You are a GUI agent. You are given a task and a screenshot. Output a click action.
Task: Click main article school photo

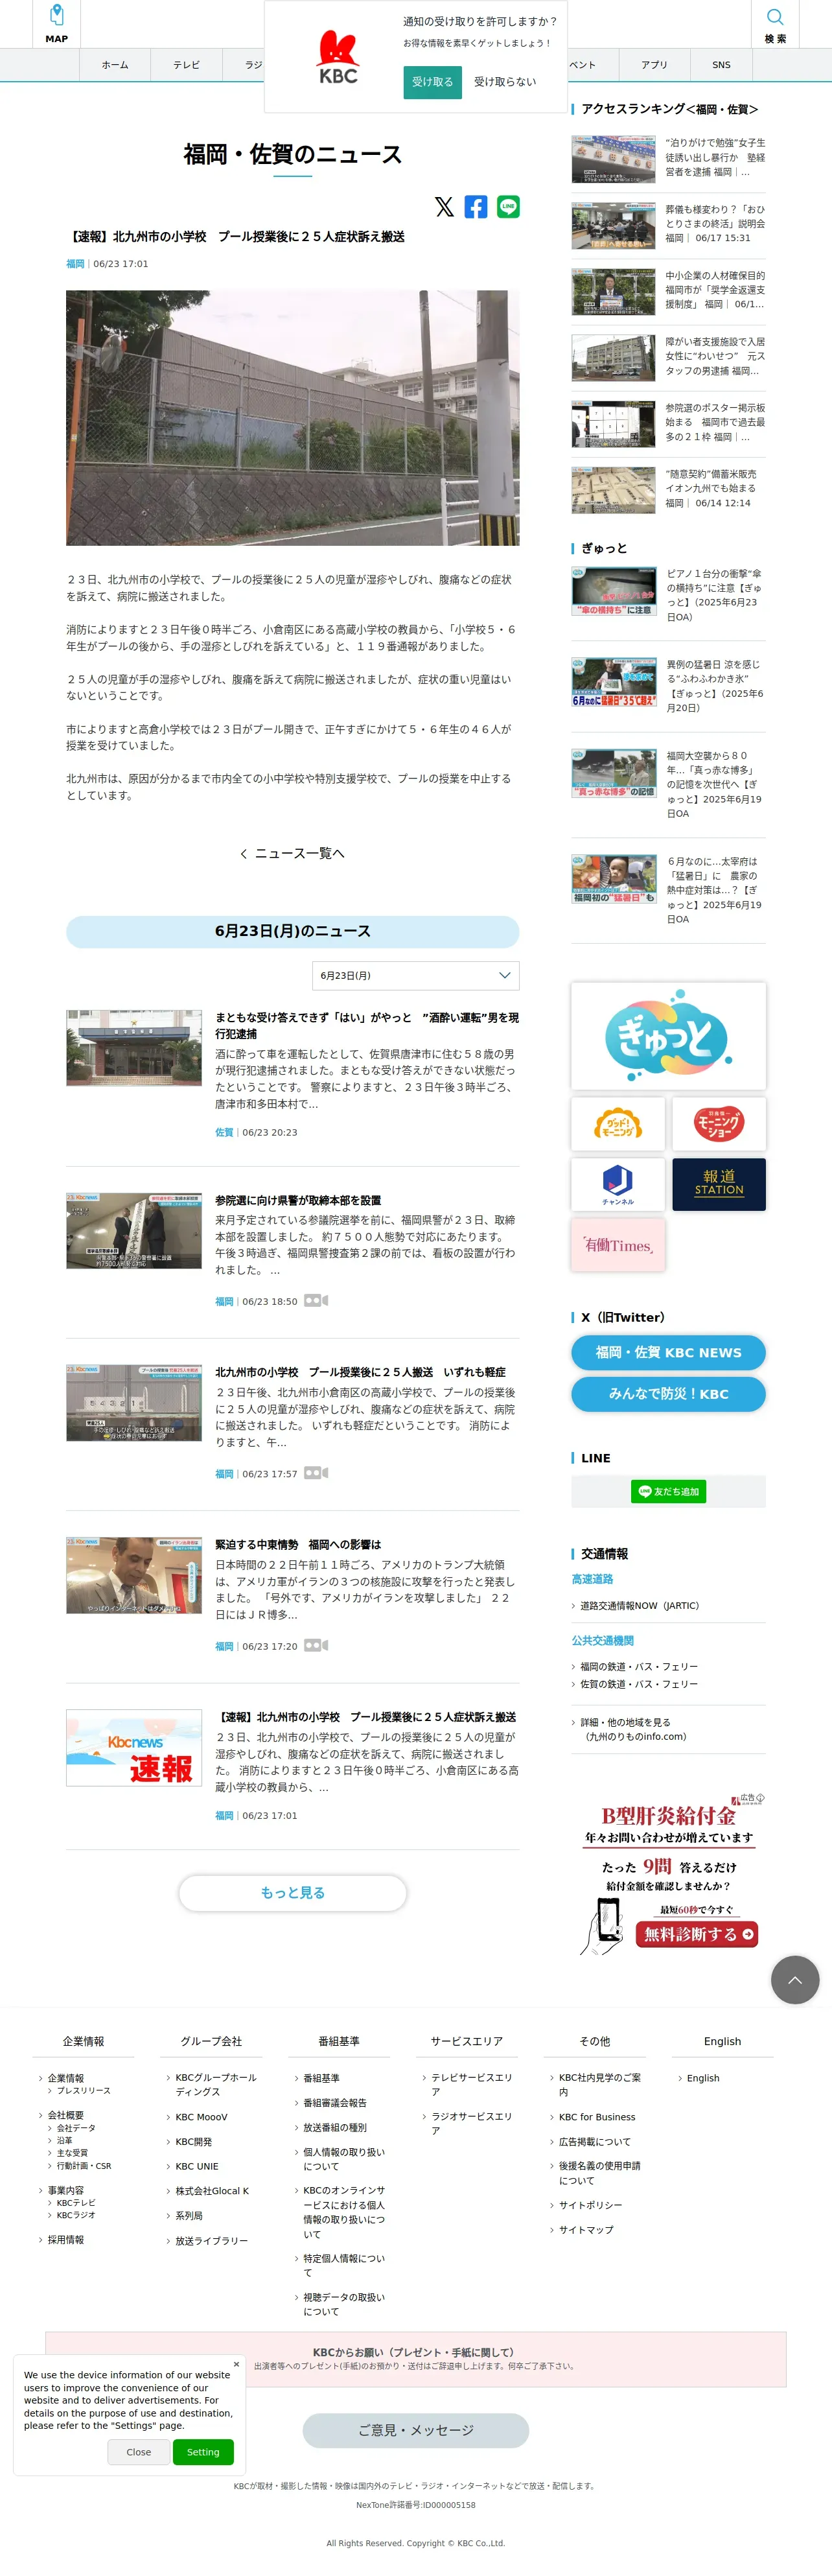293,418
